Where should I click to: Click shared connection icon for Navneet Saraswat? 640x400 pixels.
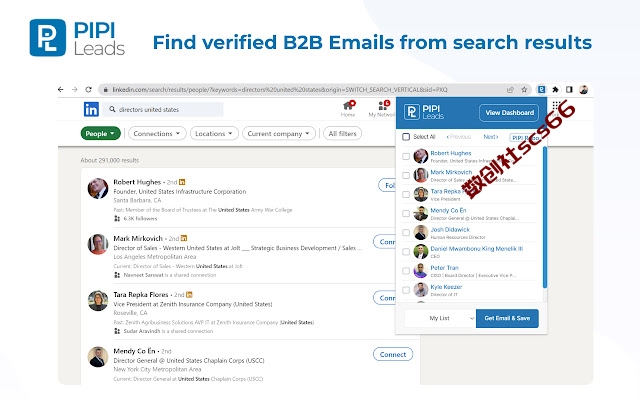tap(117, 275)
